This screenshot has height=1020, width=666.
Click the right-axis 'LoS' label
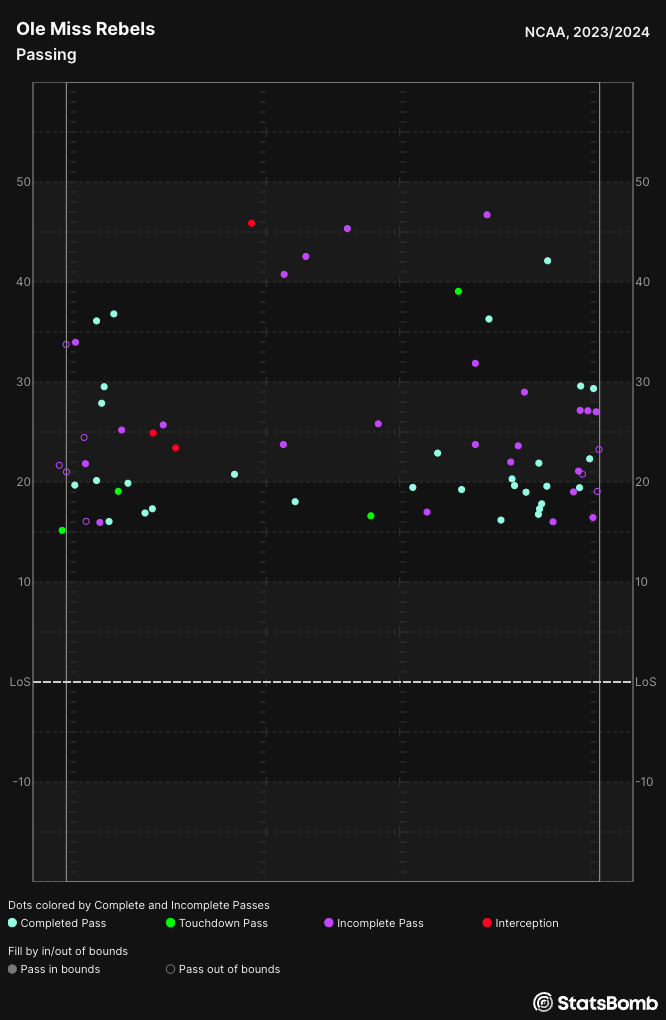click(x=645, y=682)
